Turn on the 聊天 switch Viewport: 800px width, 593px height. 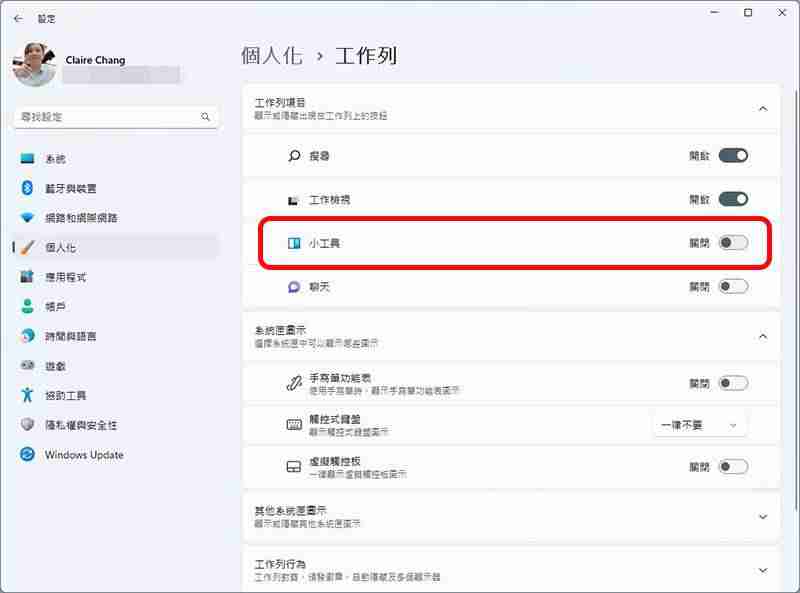click(731, 286)
